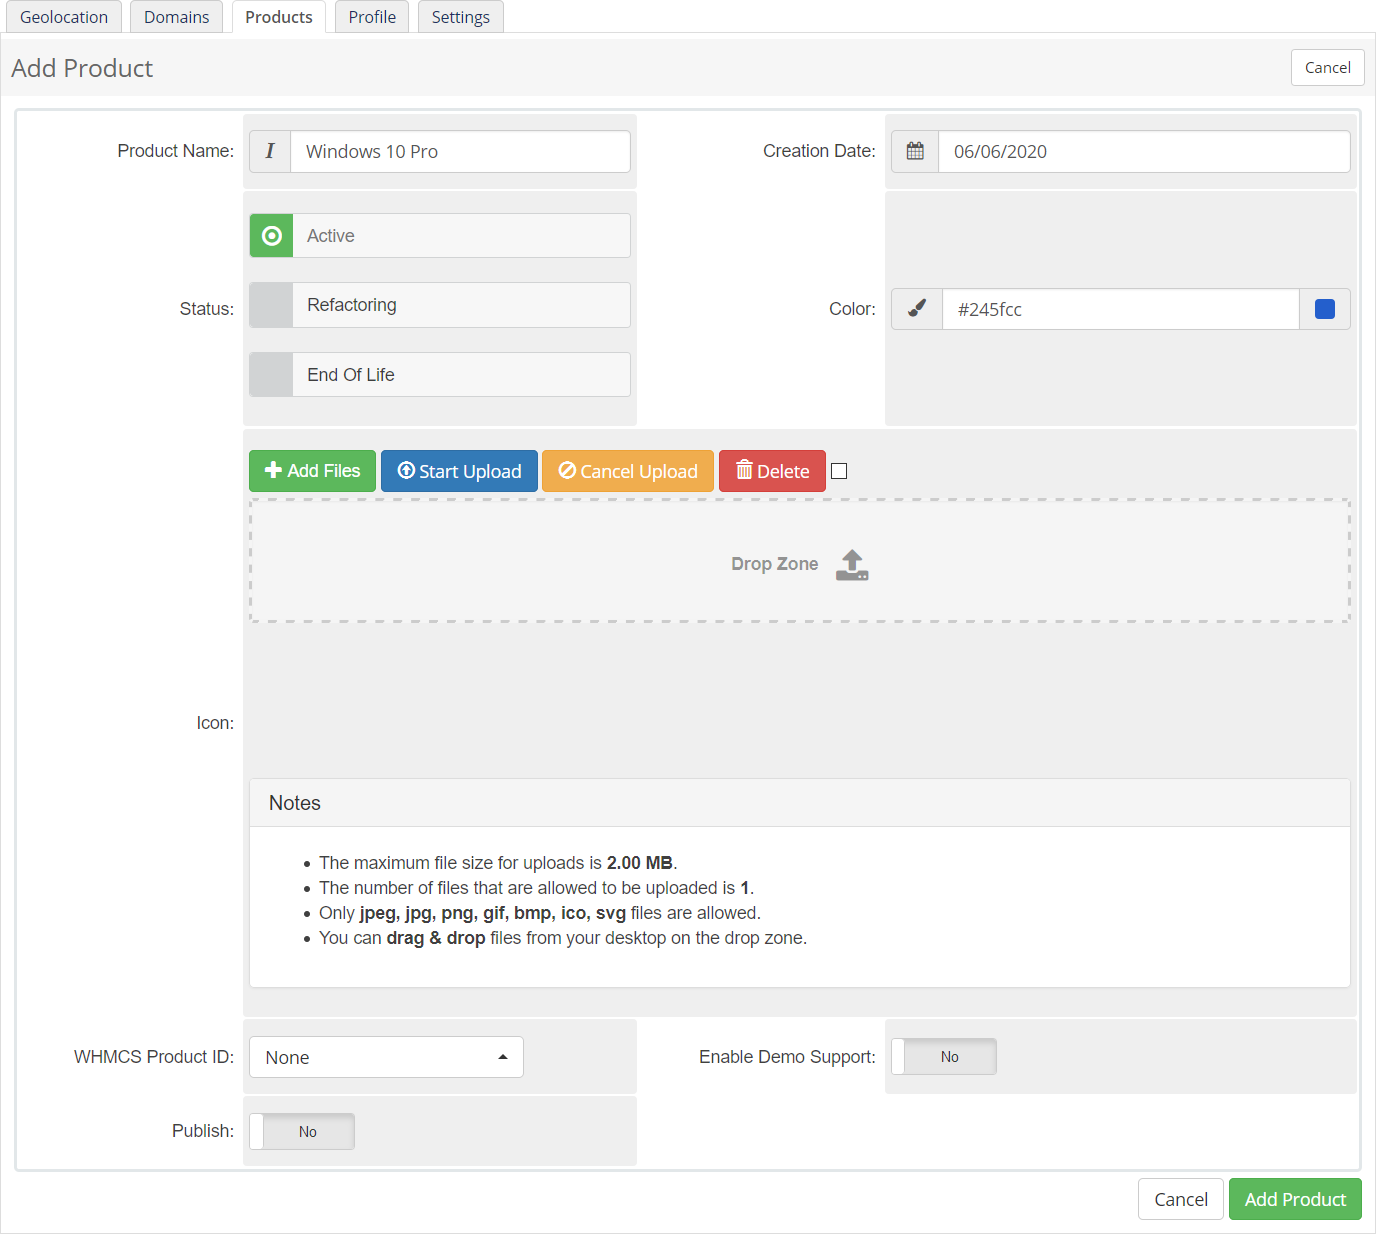1376x1234 pixels.
Task: Click the paintbrush icon next to Color
Action: click(x=917, y=309)
